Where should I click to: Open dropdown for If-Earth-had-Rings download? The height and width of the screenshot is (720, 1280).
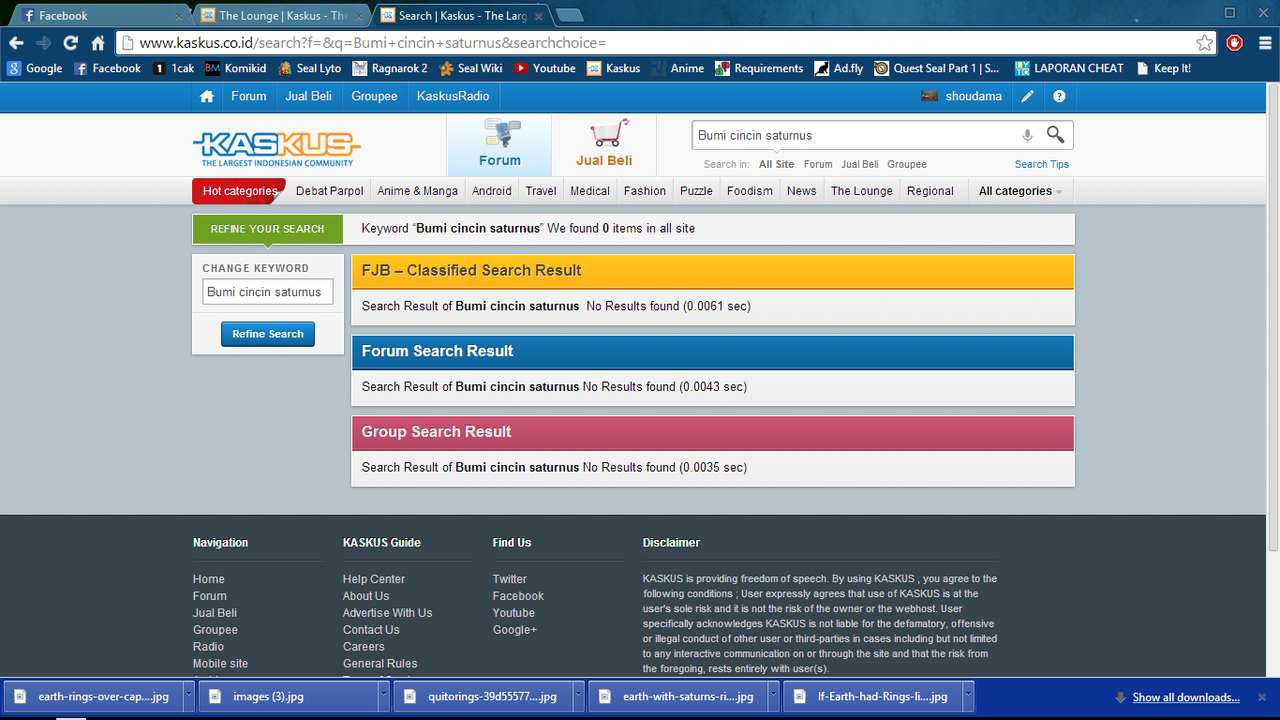tap(968, 697)
